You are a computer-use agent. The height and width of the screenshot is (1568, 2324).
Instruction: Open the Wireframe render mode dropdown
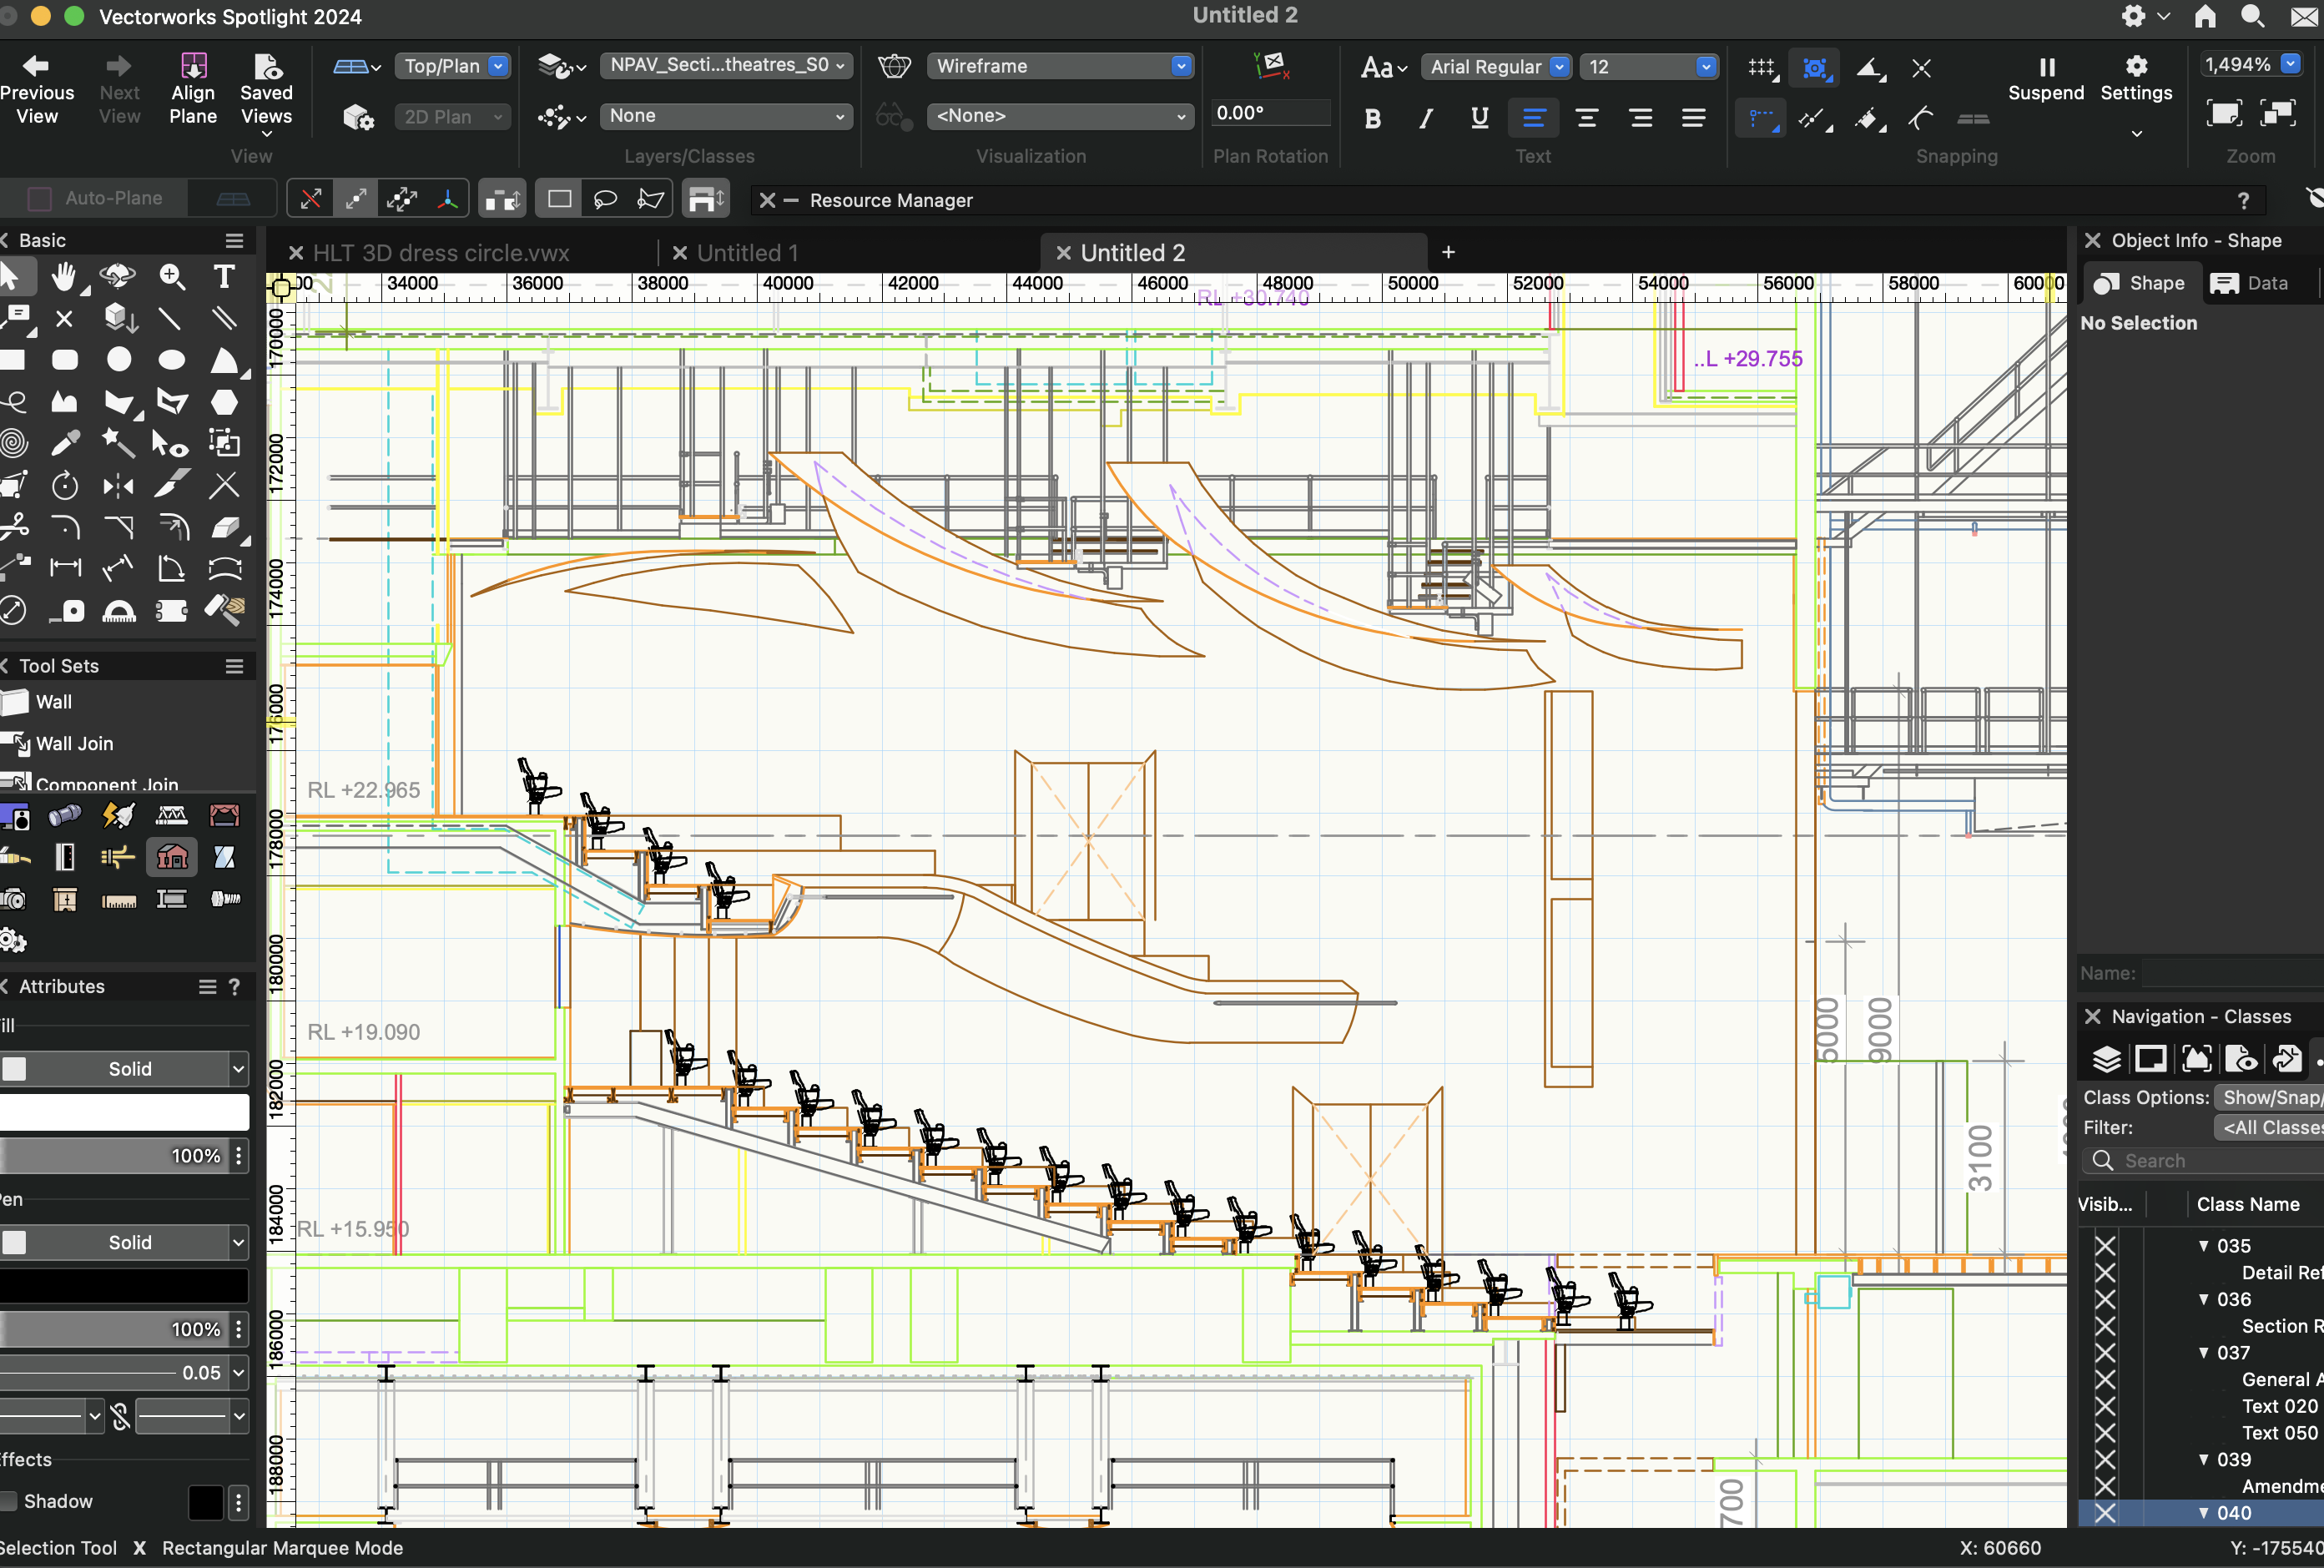pyautogui.click(x=1059, y=66)
